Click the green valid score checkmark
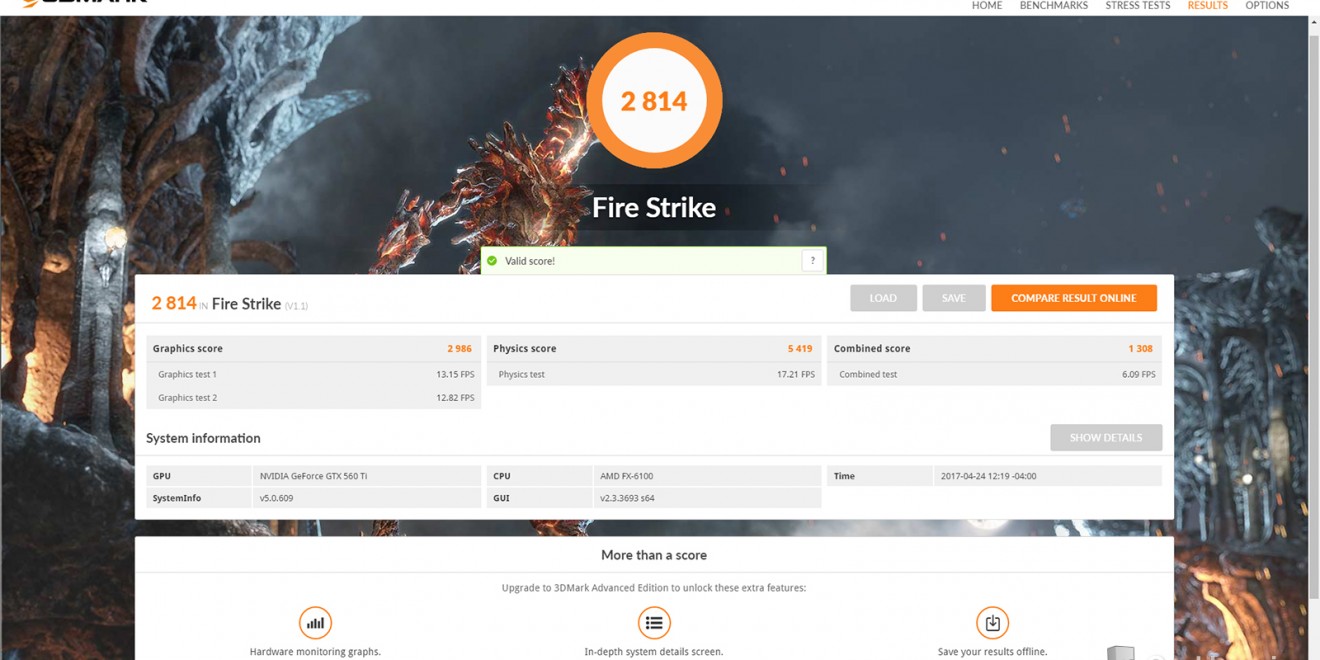 492,261
